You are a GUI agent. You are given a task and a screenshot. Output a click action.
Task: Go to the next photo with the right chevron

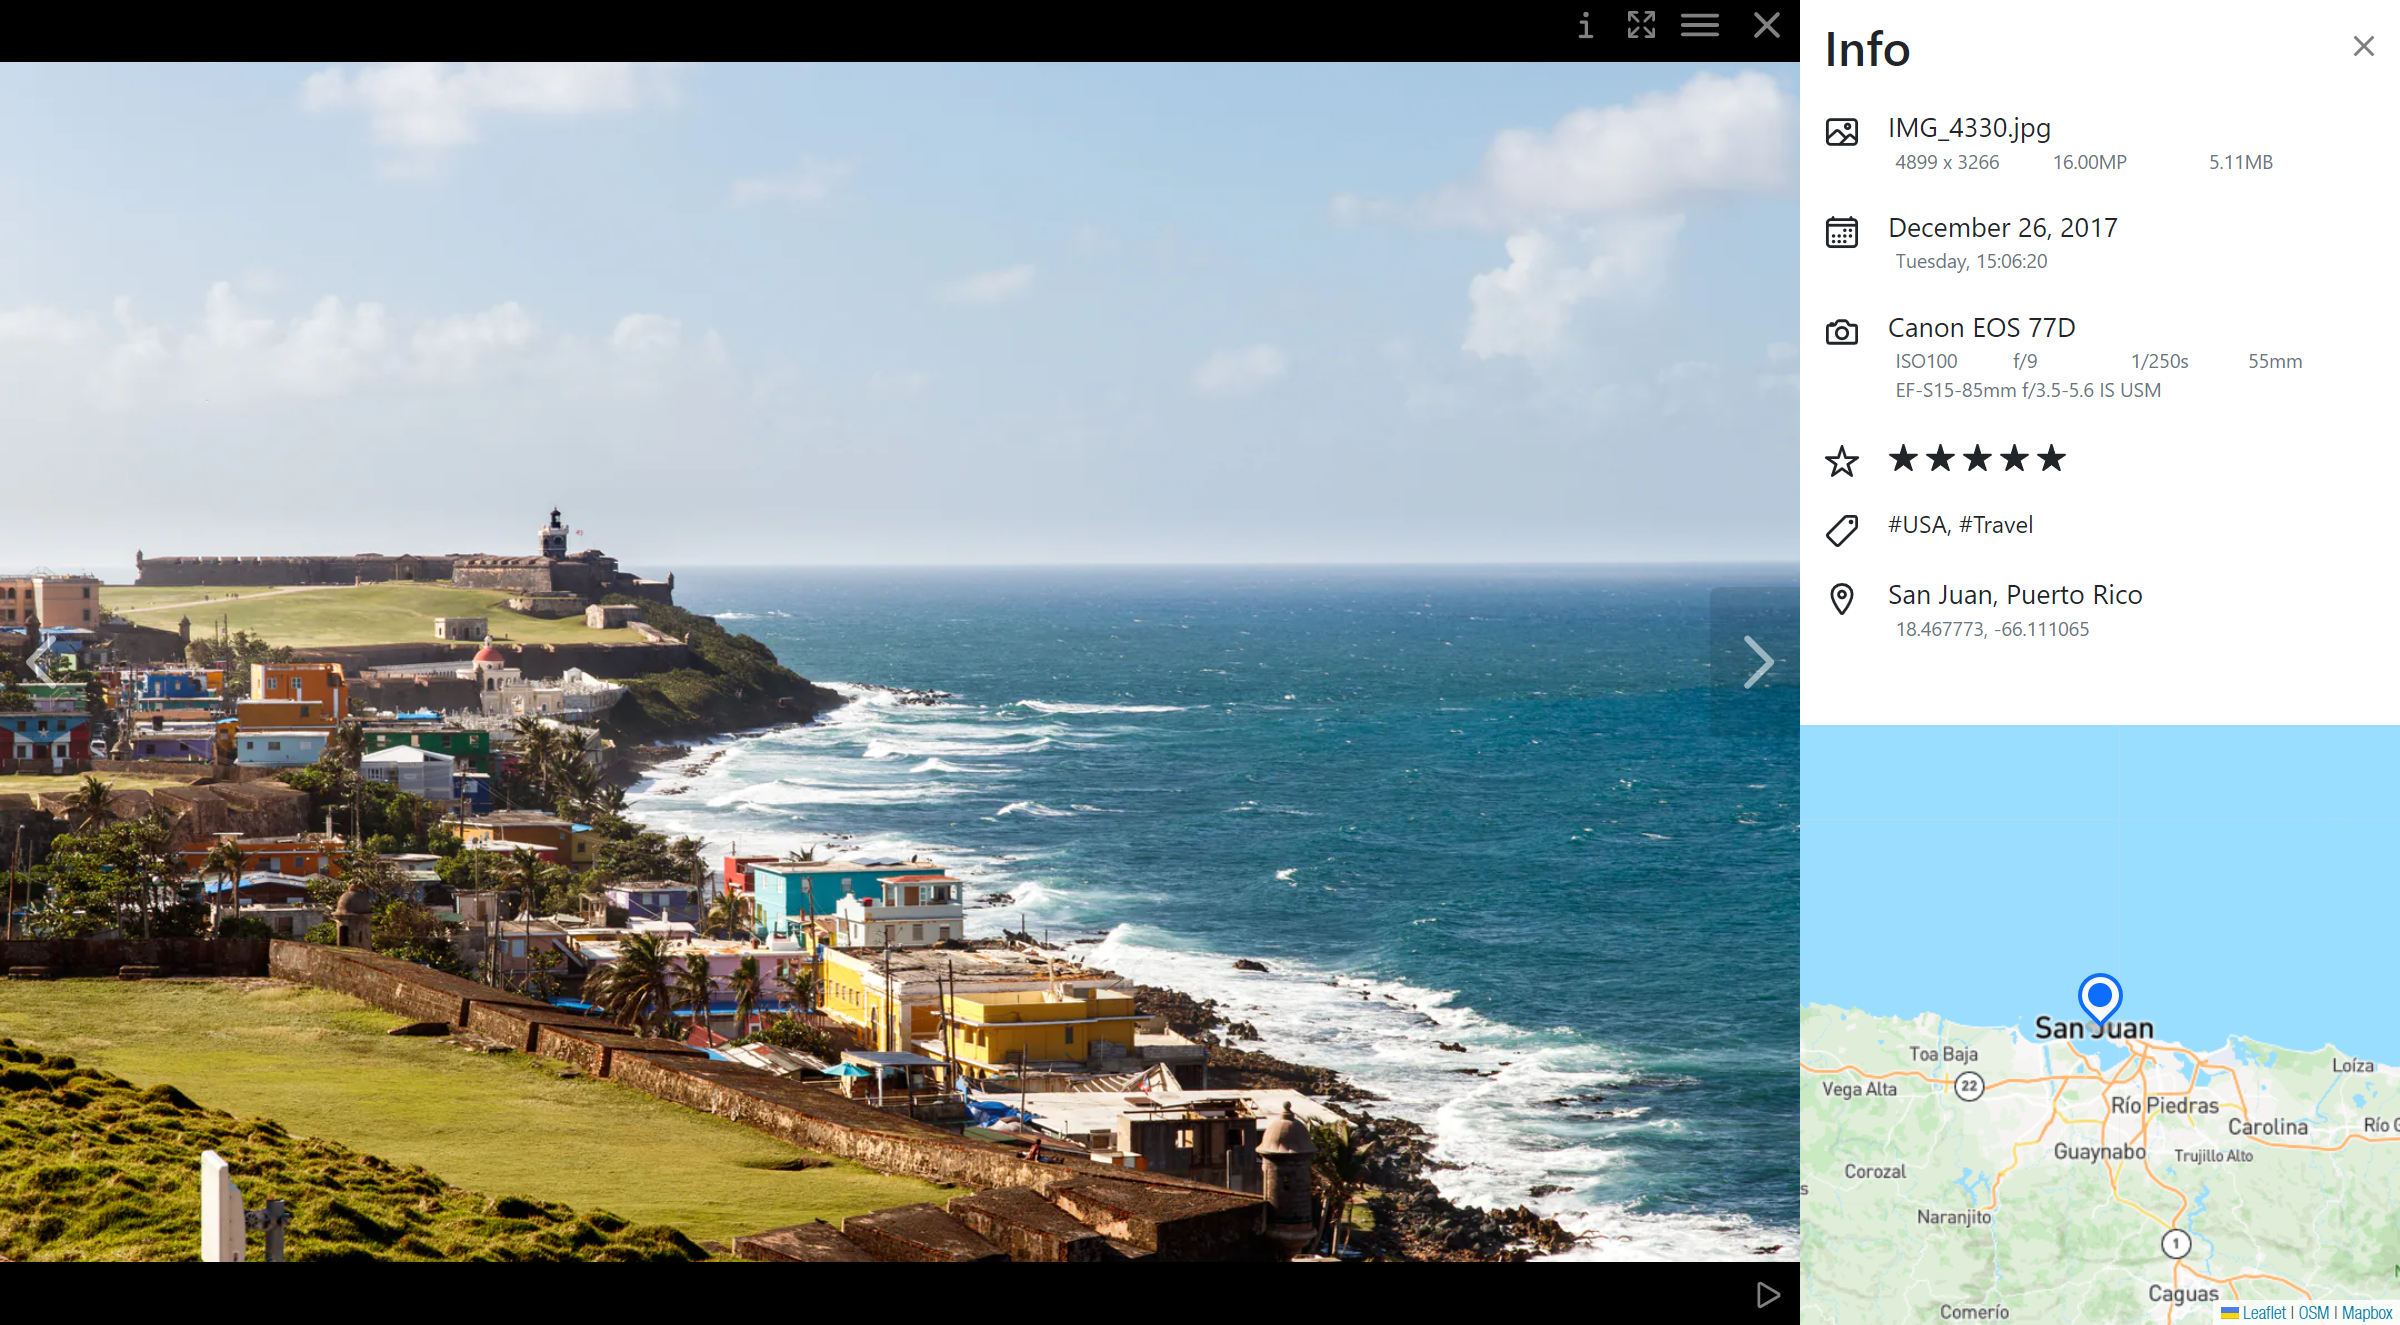1757,662
